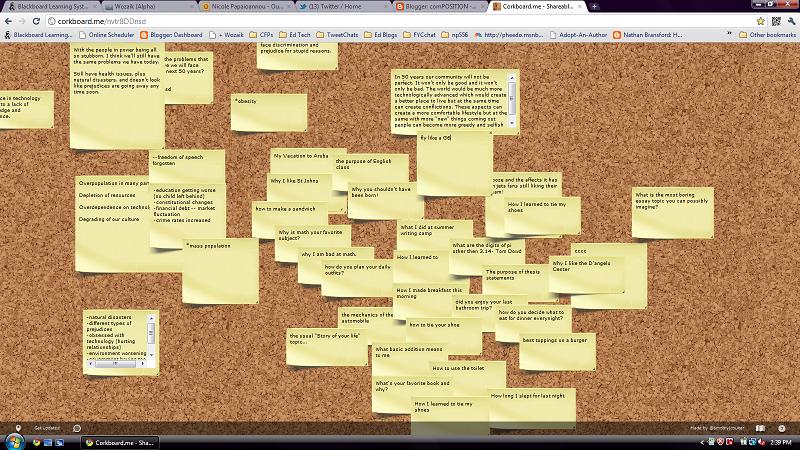This screenshot has width=800, height=450.
Task: Show overflow bookmarks chevron
Action: point(729,35)
